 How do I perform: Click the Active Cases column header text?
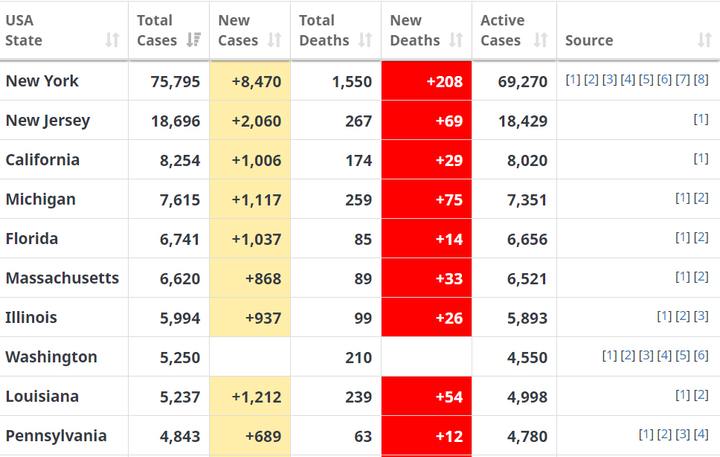pos(502,30)
